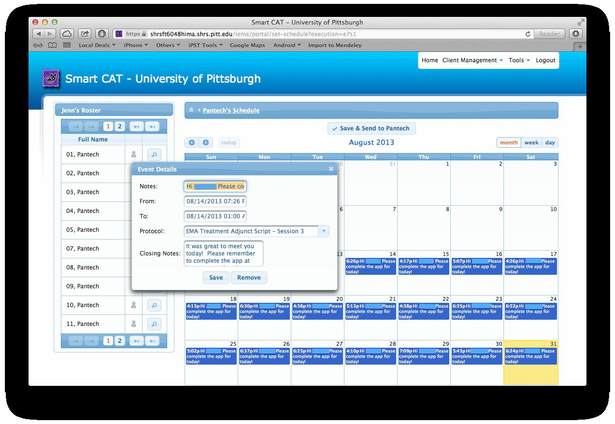
Task: Click Import to Mendeley bookmark
Action: (x=335, y=45)
